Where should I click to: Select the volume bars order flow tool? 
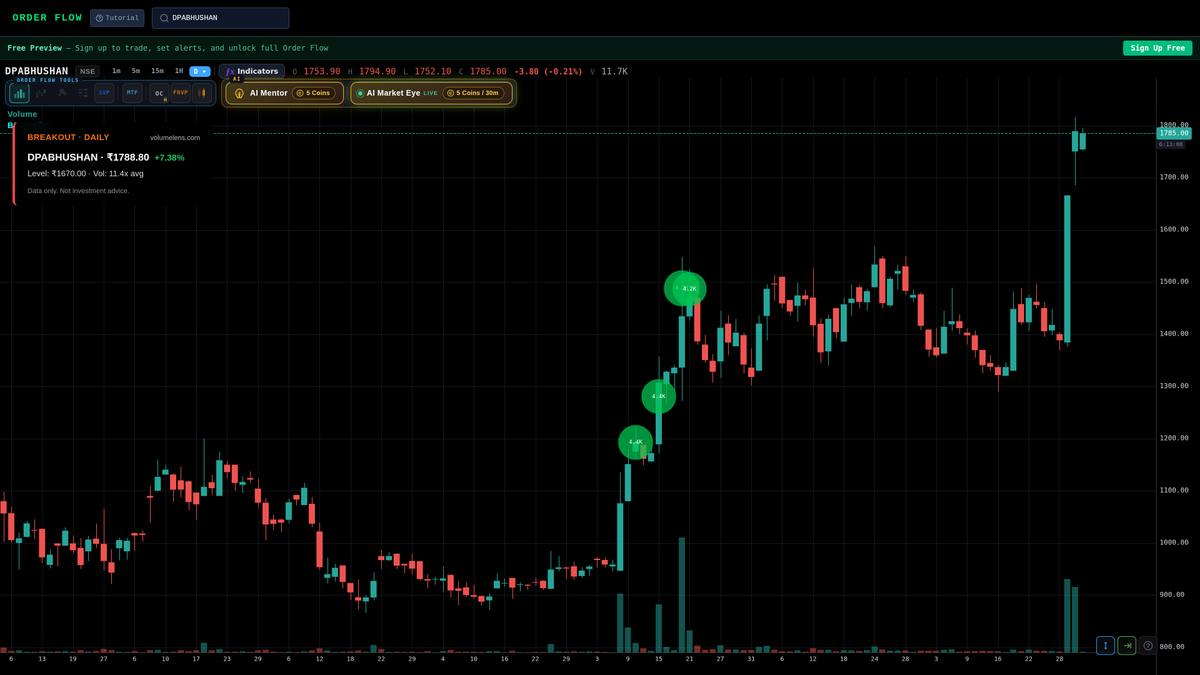click(19, 93)
